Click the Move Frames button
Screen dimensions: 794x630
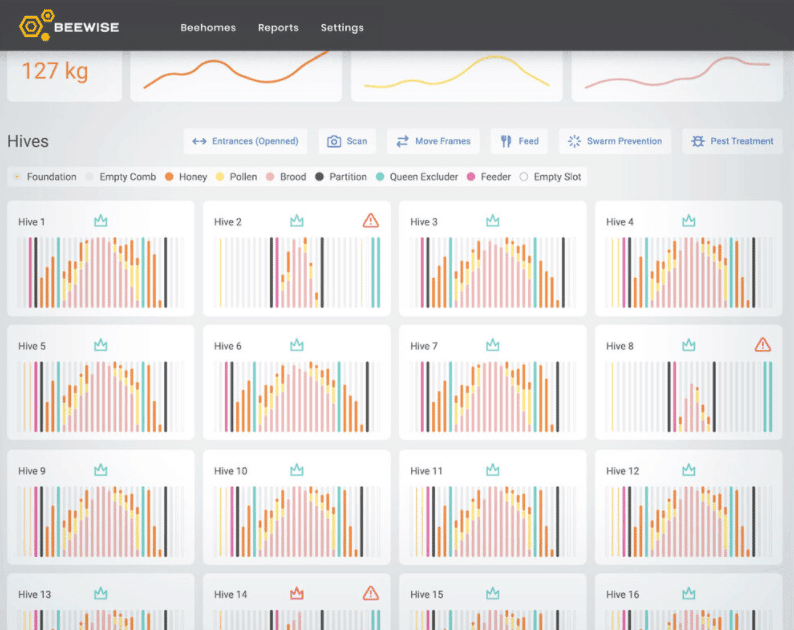pos(433,141)
